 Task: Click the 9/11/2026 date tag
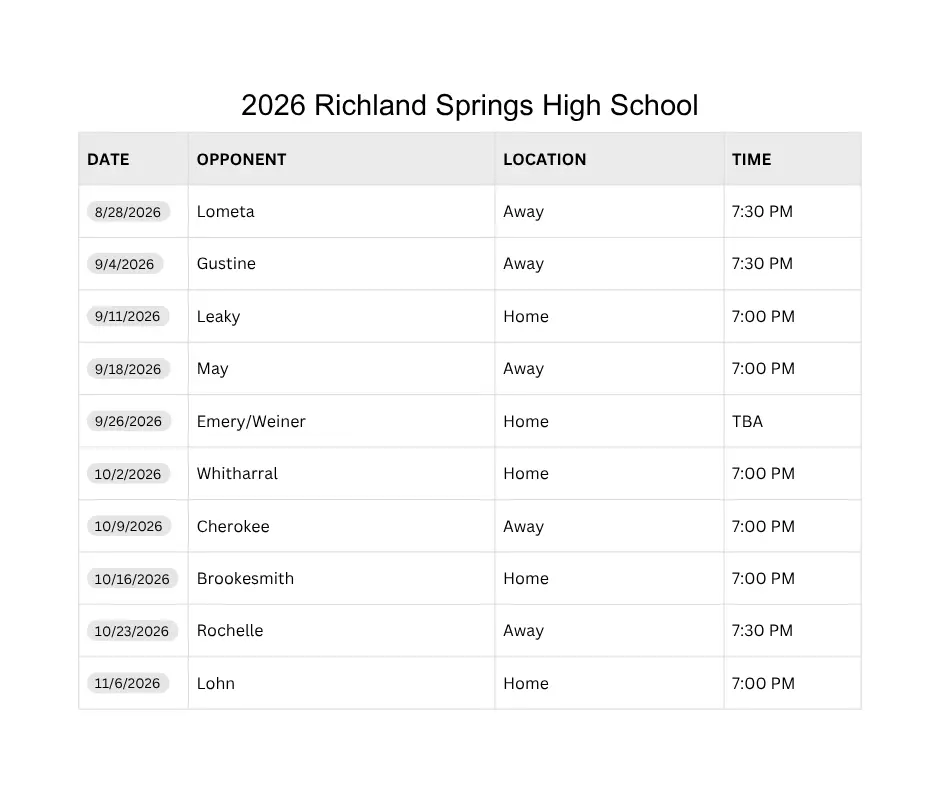click(128, 316)
